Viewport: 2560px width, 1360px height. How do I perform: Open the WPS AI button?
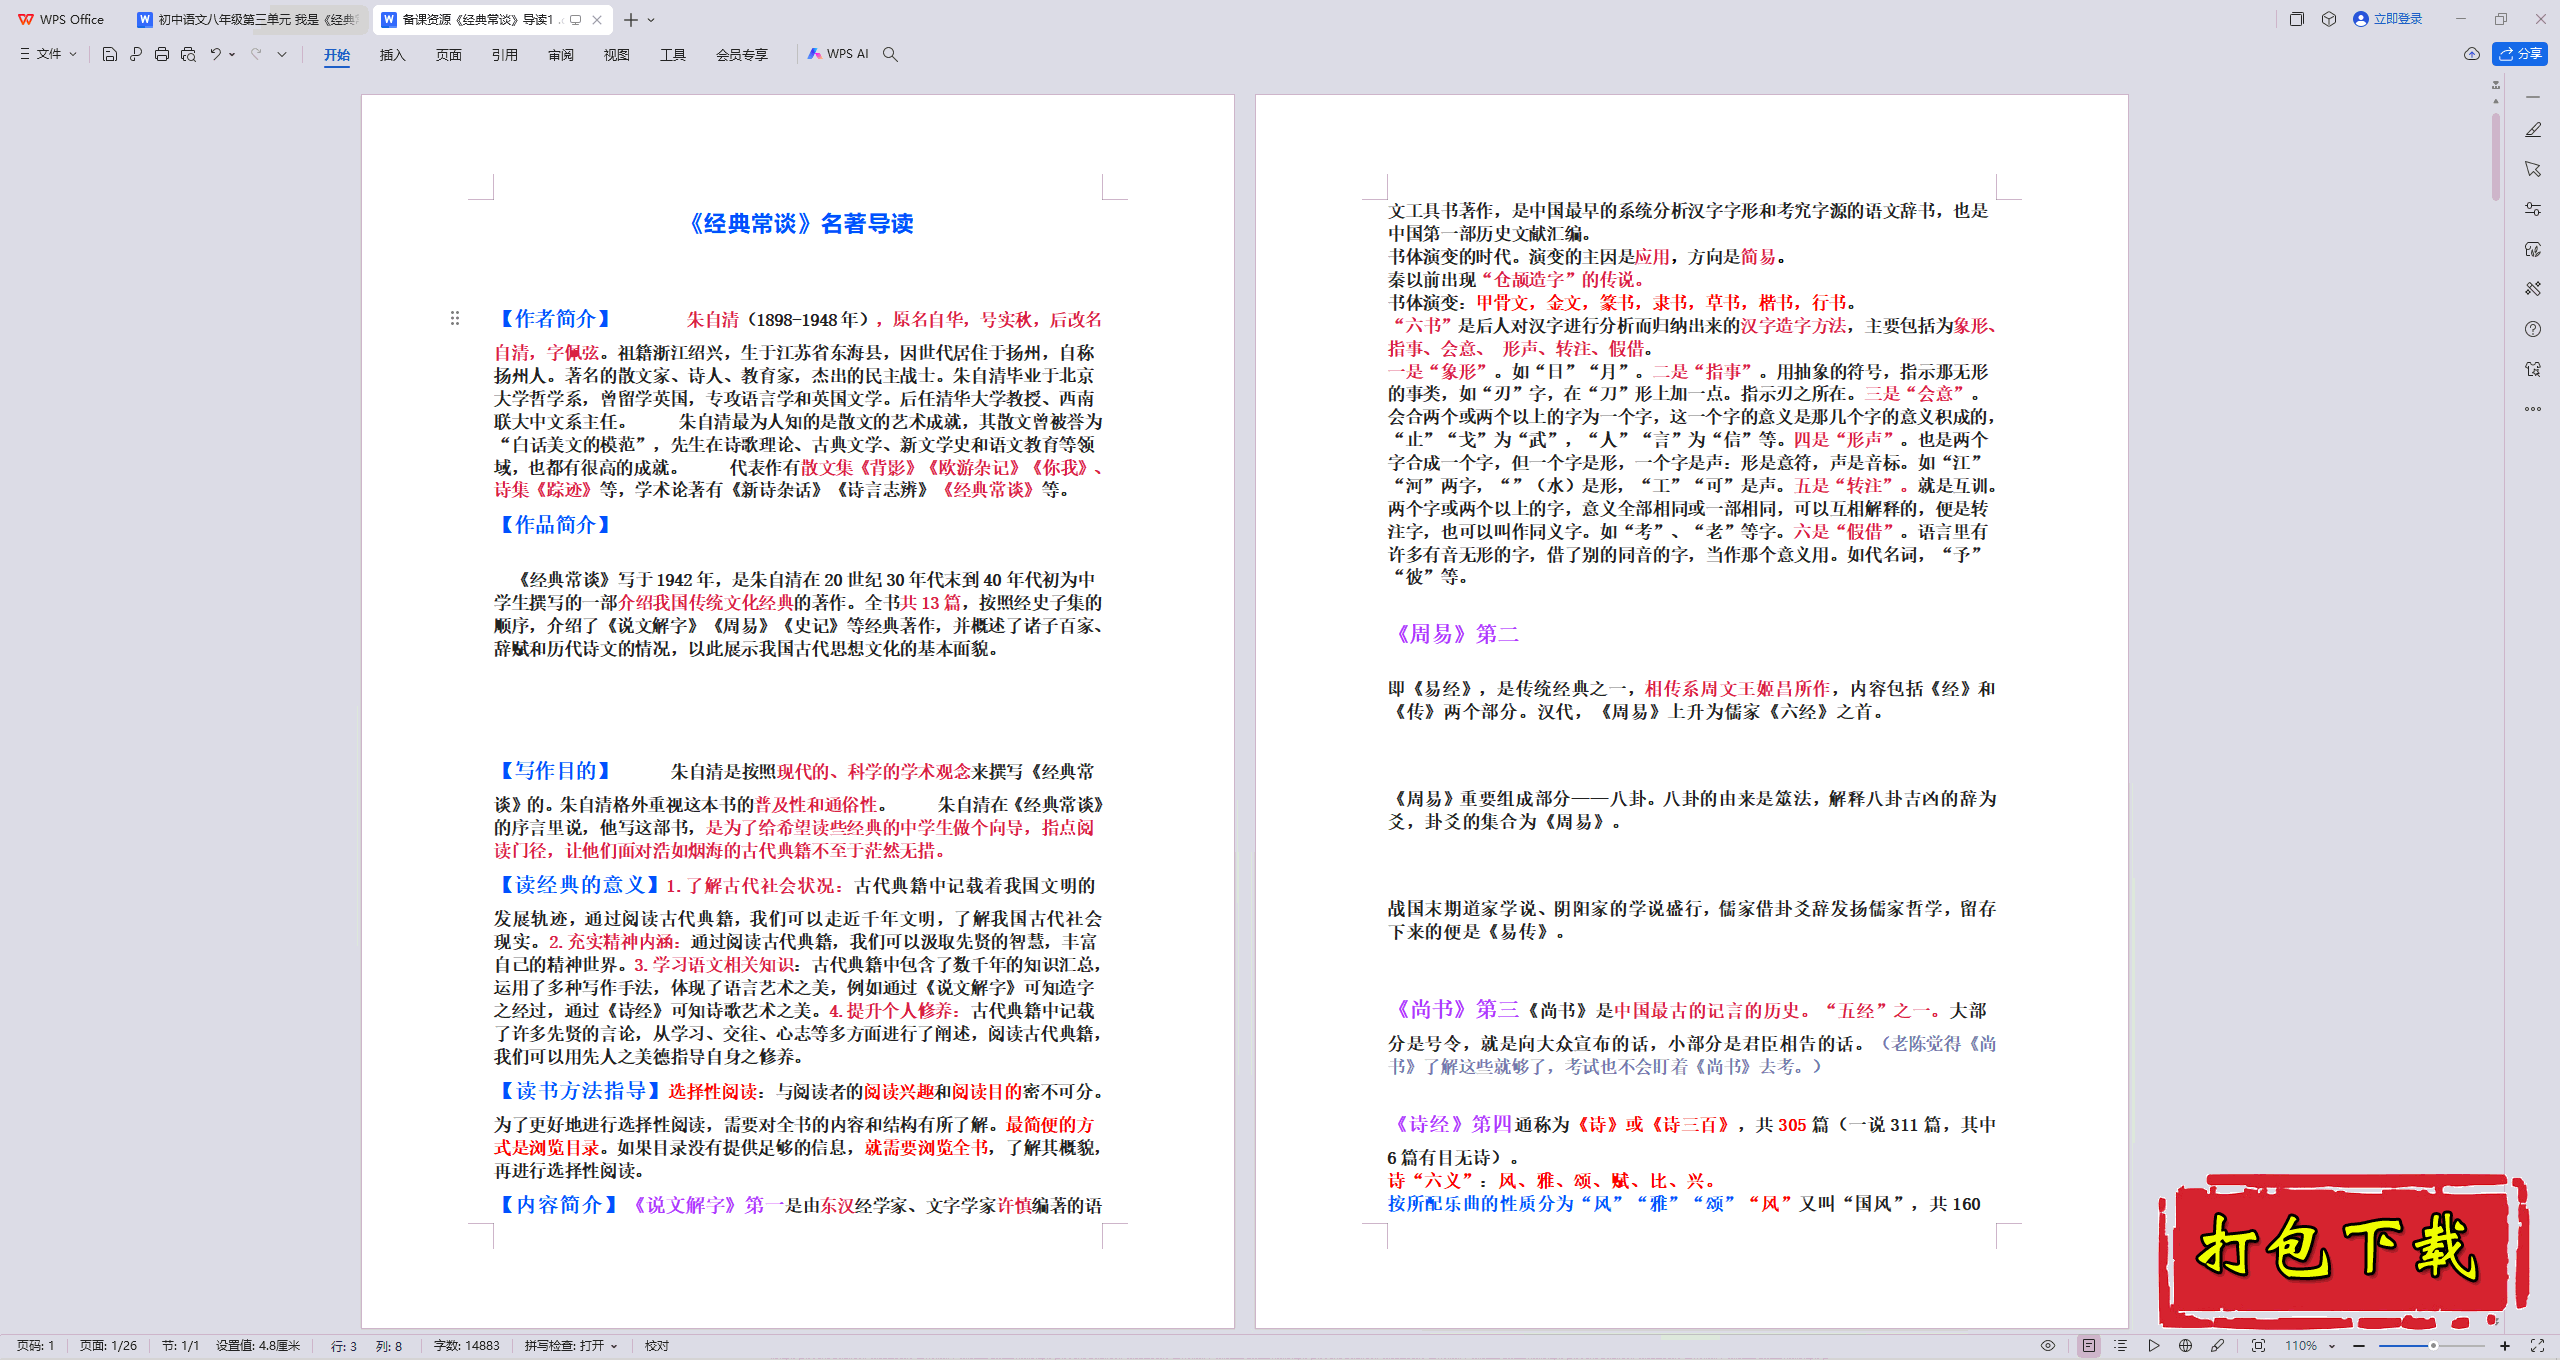(838, 54)
